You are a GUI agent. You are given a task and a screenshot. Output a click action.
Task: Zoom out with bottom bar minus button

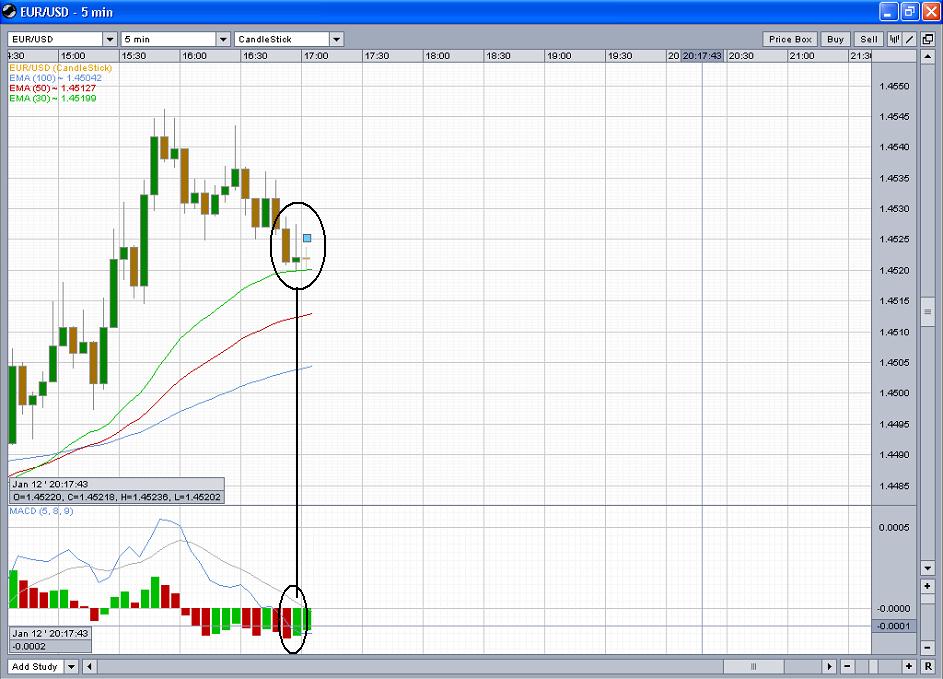848,666
